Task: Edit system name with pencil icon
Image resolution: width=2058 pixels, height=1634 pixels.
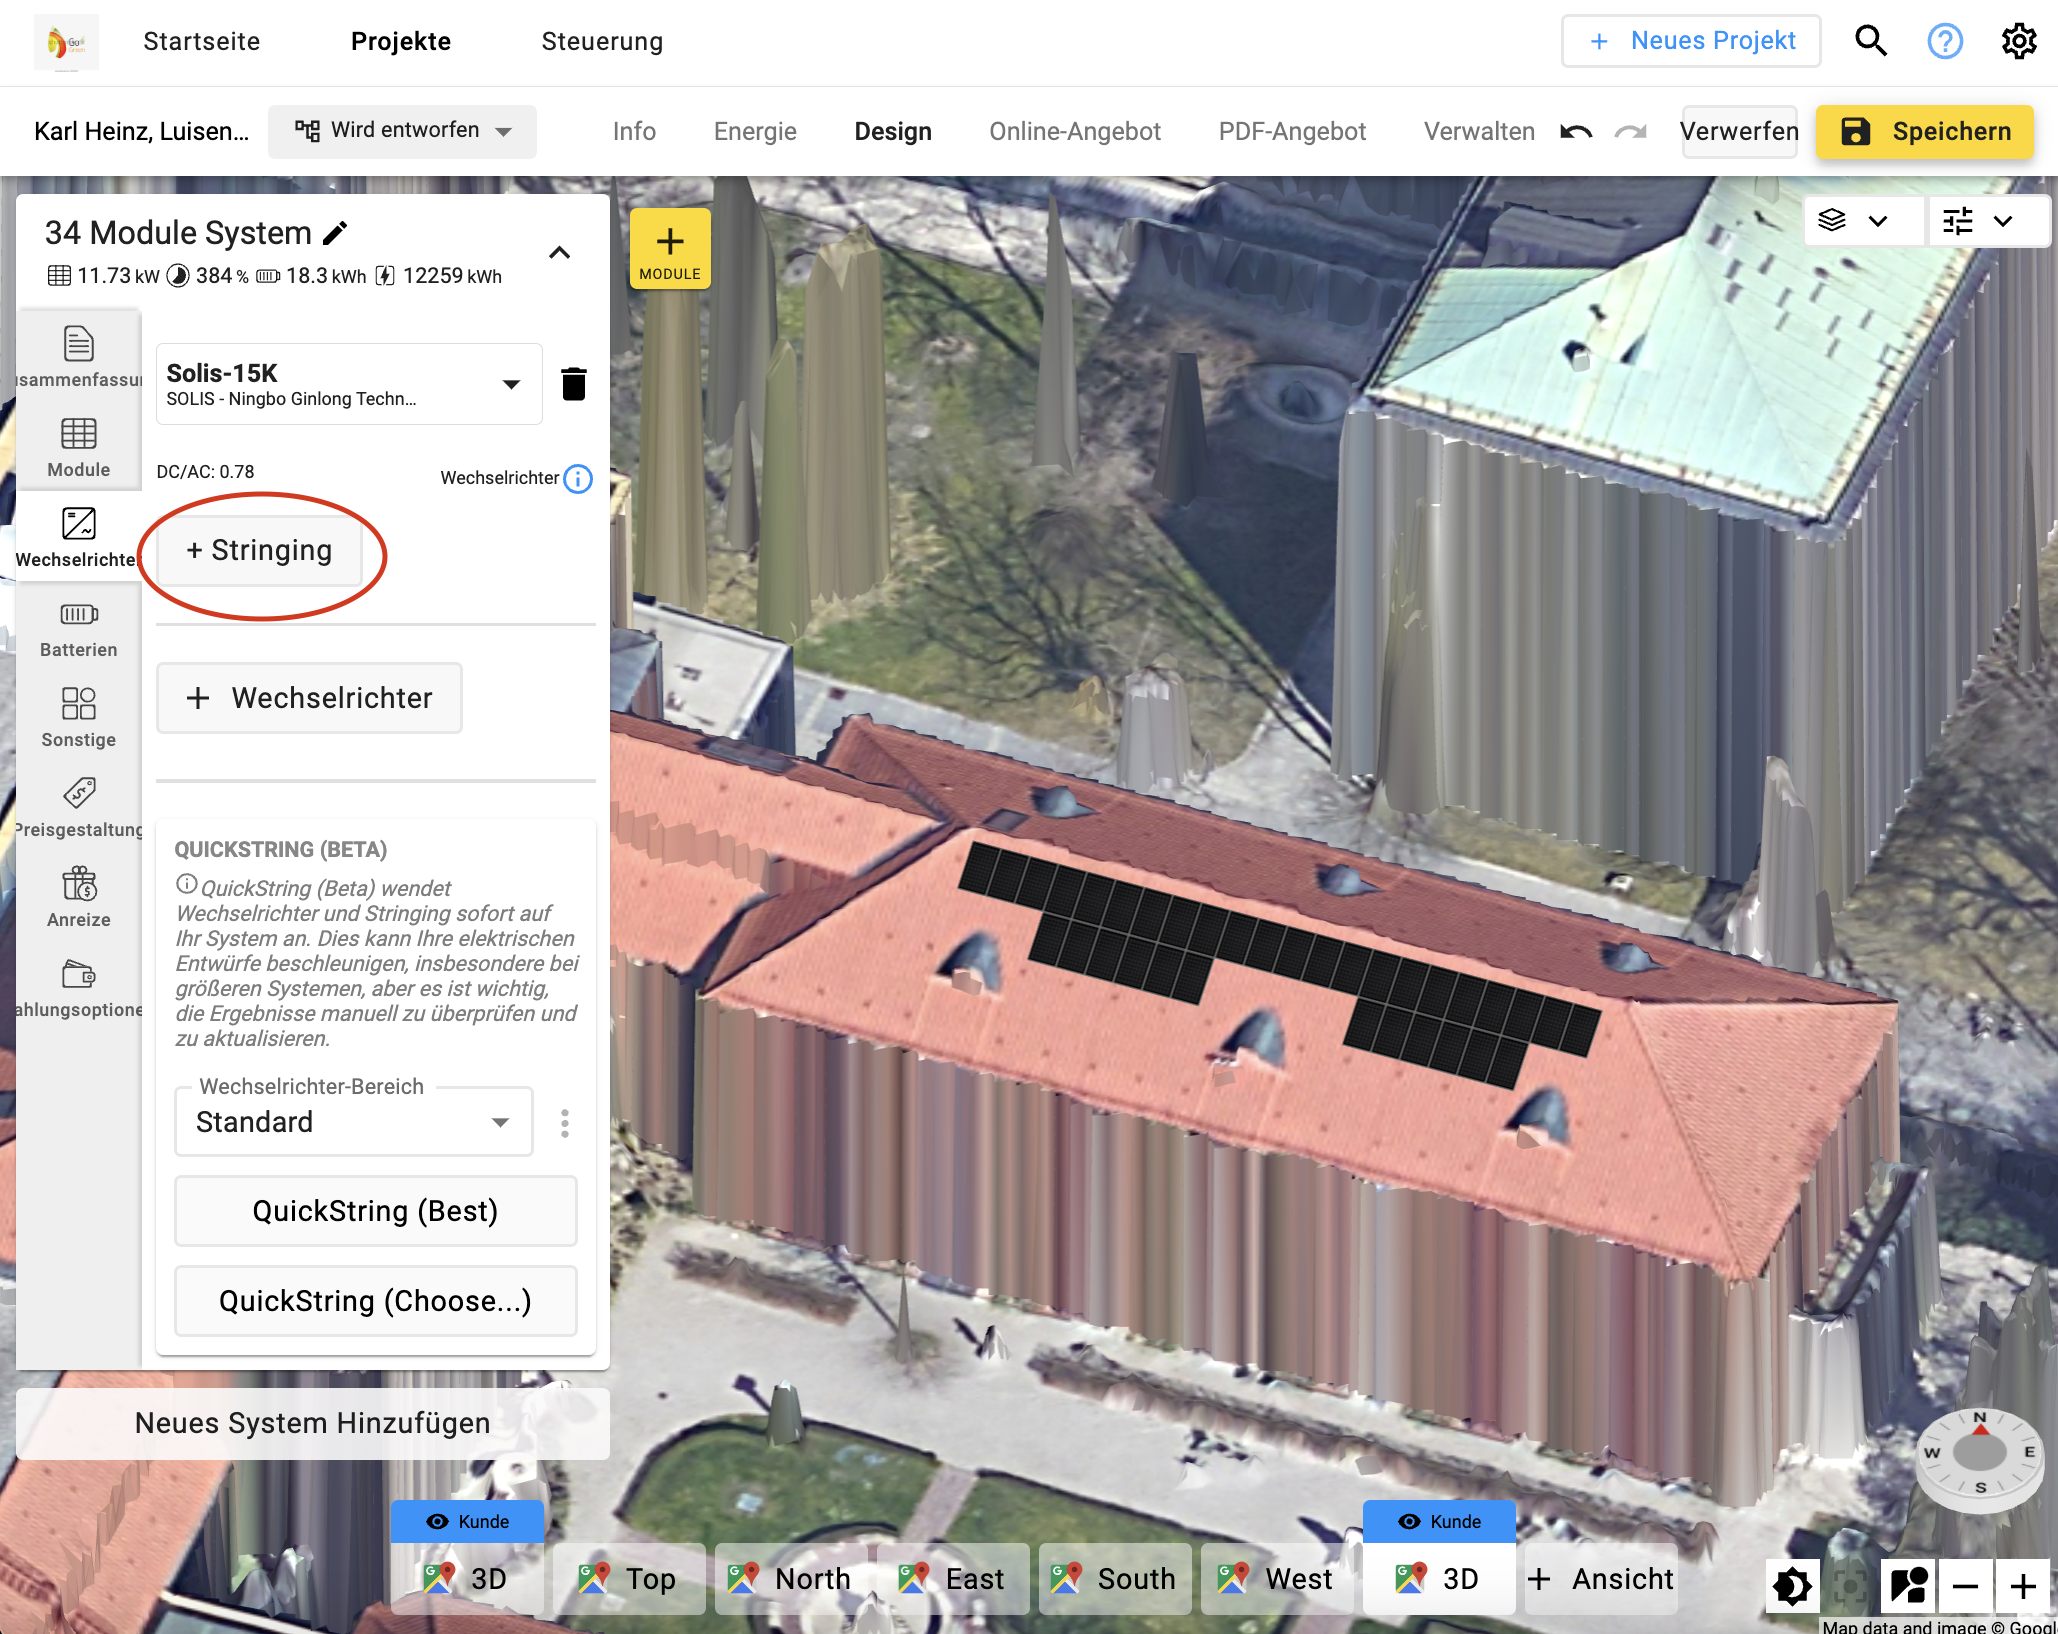Action: coord(336,233)
